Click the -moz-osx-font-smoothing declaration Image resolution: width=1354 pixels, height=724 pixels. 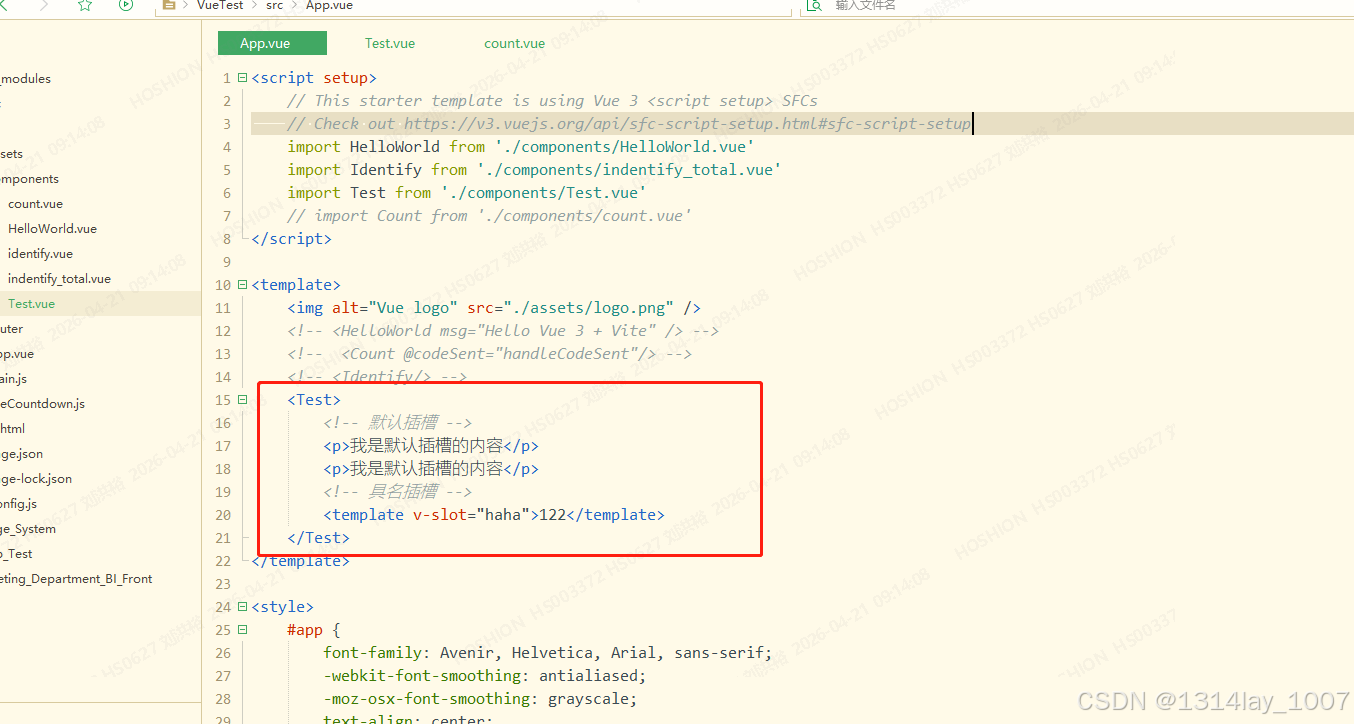pos(480,699)
